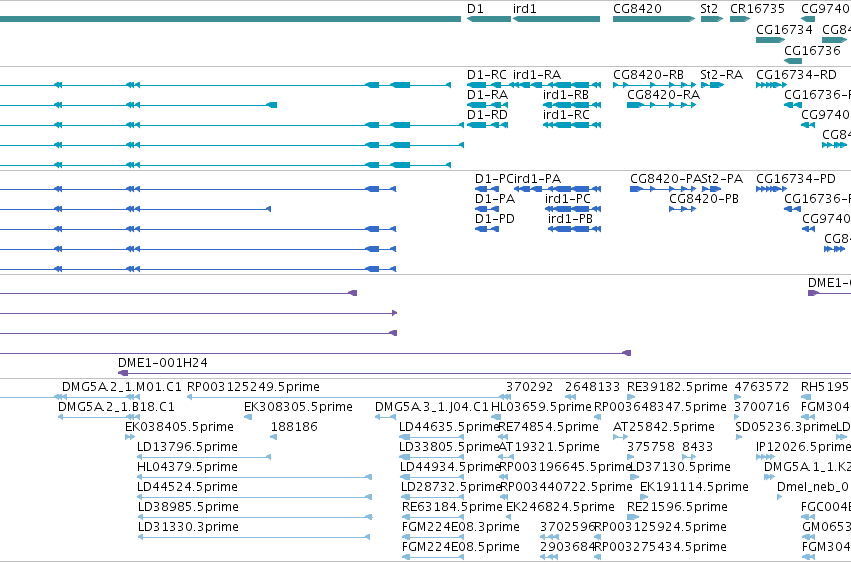This screenshot has width=851, height=562.
Task: Click the DME1-001H24 clone label
Action: coord(163,363)
